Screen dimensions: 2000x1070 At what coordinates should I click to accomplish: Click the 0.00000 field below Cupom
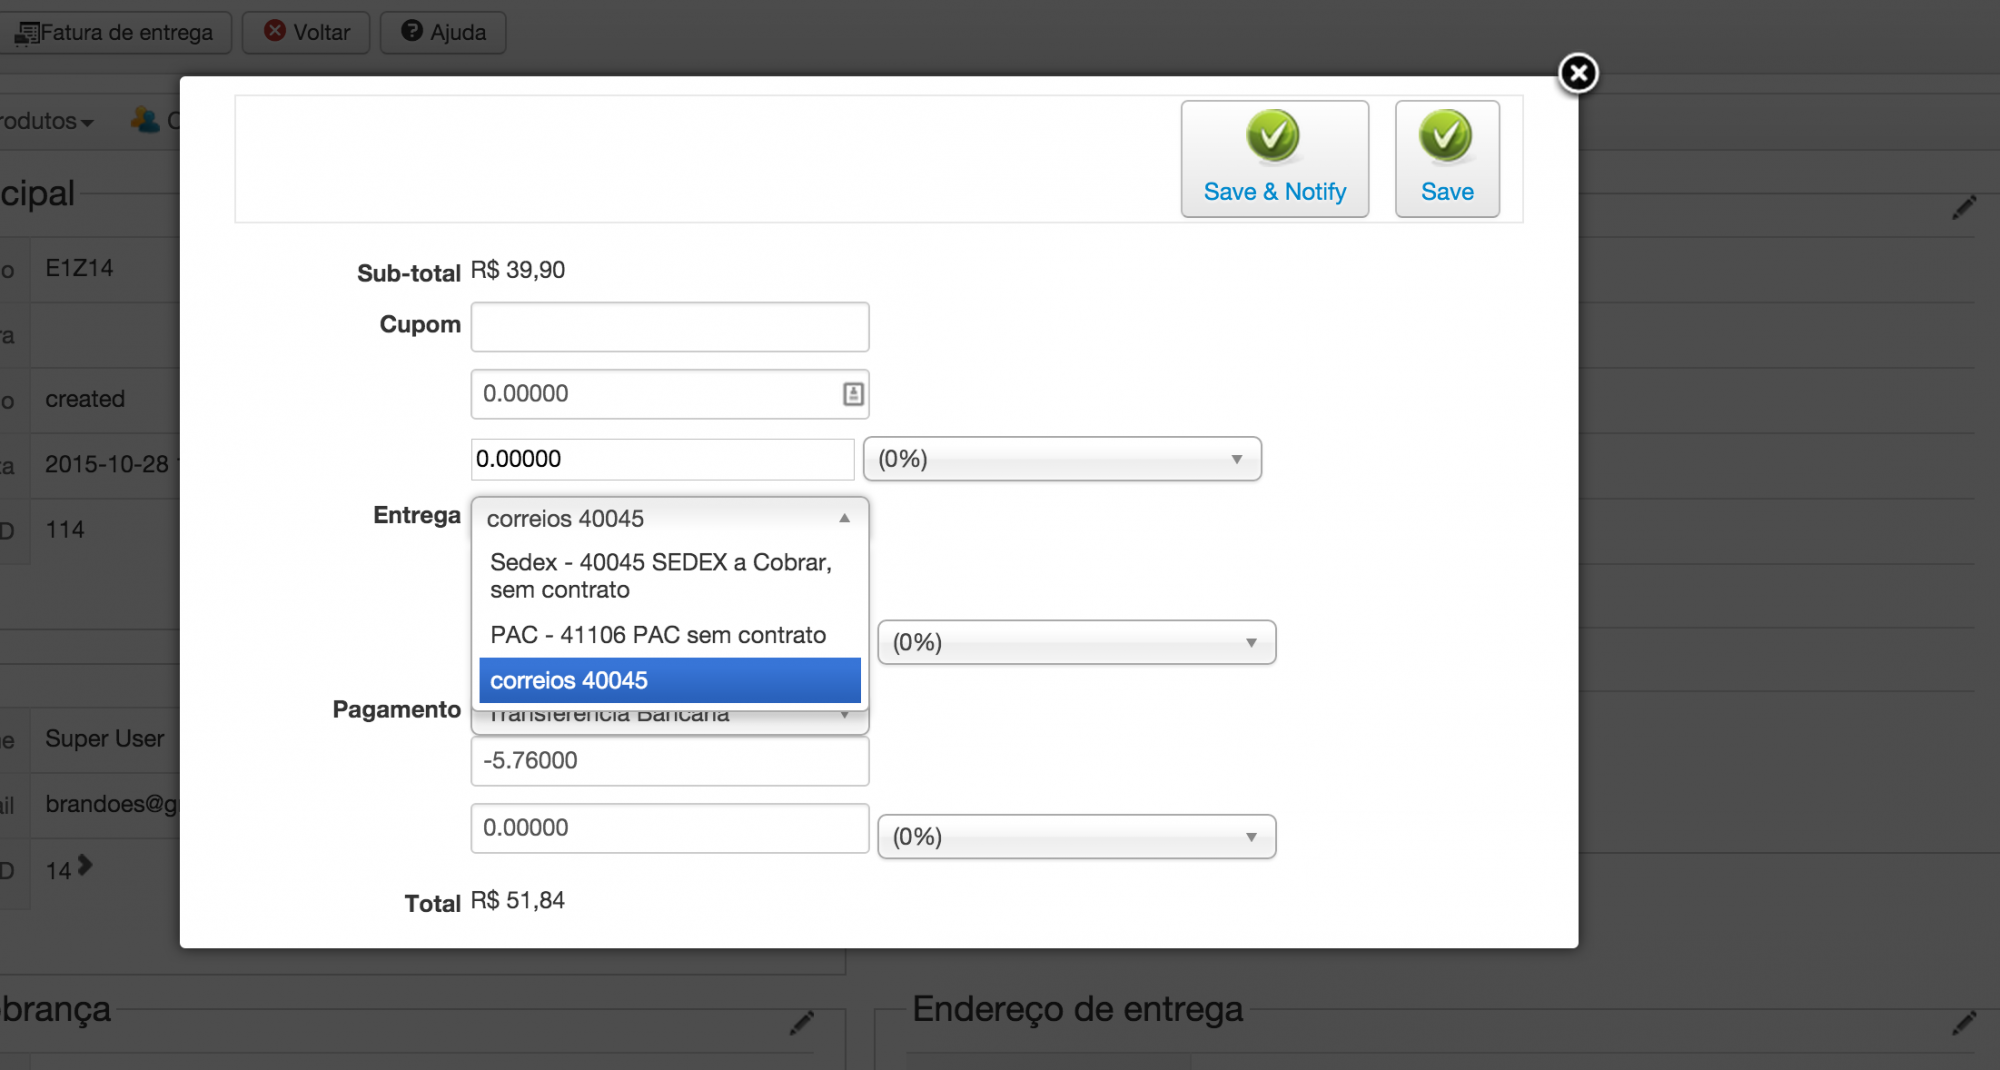point(670,394)
